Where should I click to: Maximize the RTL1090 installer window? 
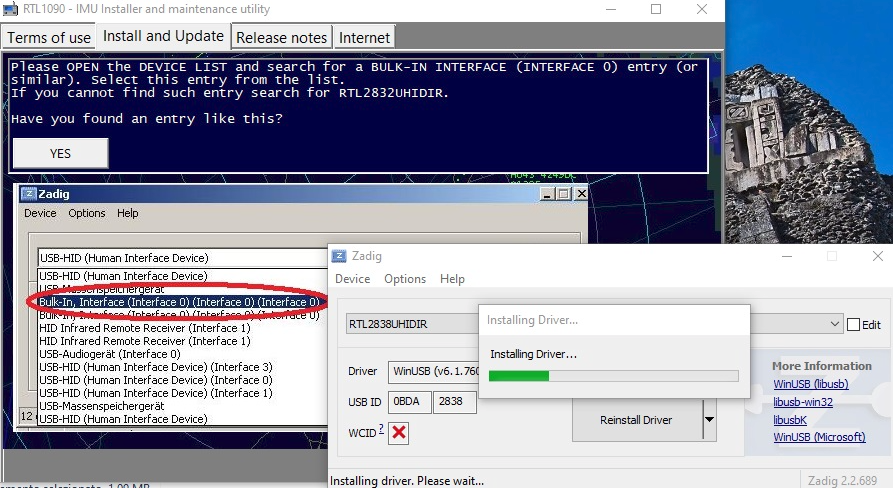pyautogui.click(x=656, y=9)
